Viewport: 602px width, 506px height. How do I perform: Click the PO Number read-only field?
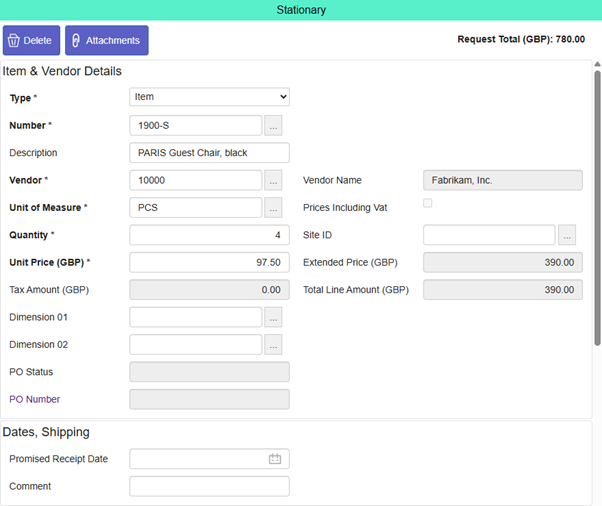coord(209,399)
